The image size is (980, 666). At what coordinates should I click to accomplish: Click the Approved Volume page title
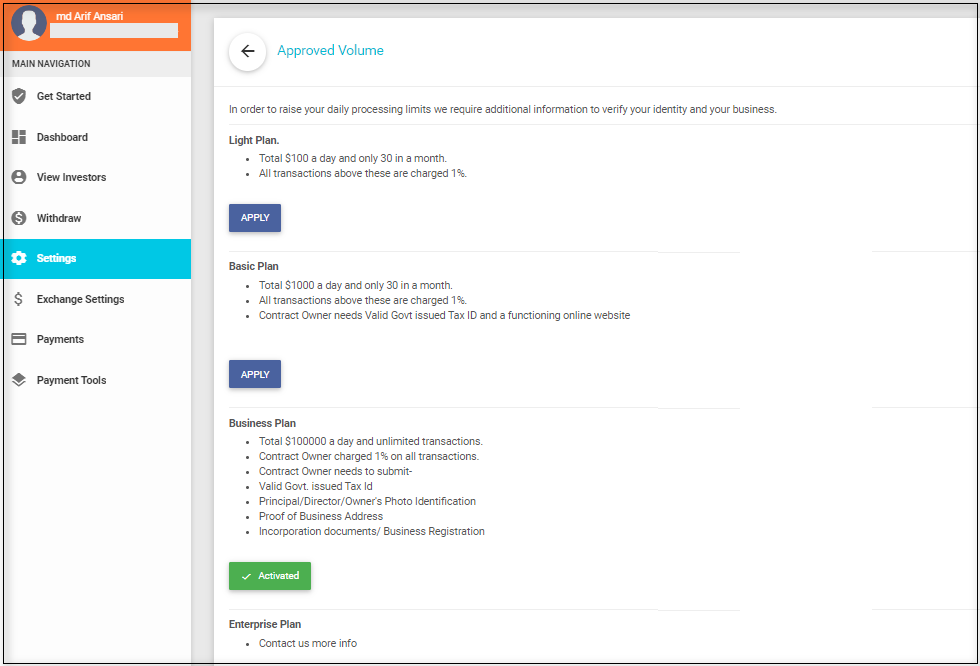point(330,51)
